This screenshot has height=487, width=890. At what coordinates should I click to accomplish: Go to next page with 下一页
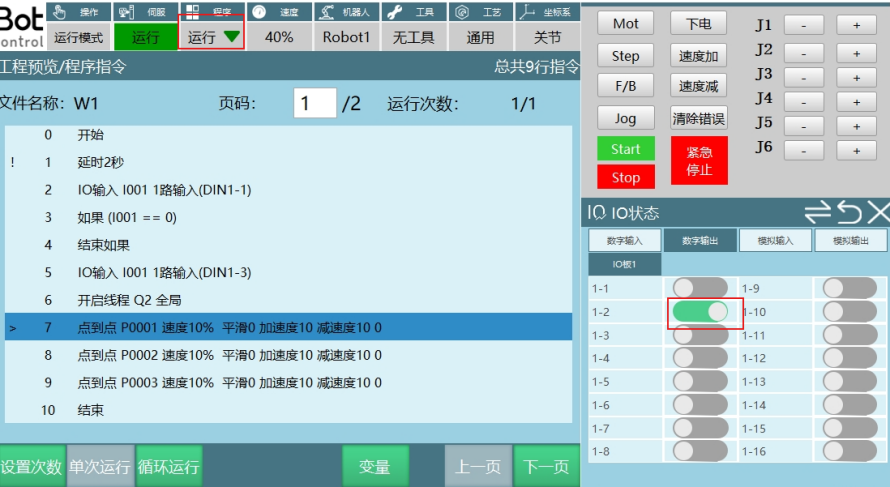[x=546, y=467]
